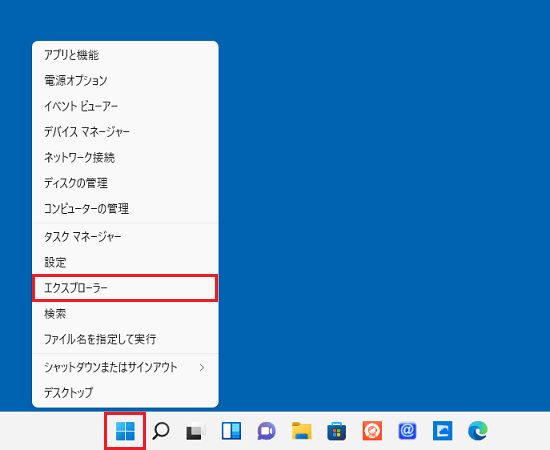Open Widgets icon in taskbar
Screen dimensions: 550x450
click(x=231, y=431)
